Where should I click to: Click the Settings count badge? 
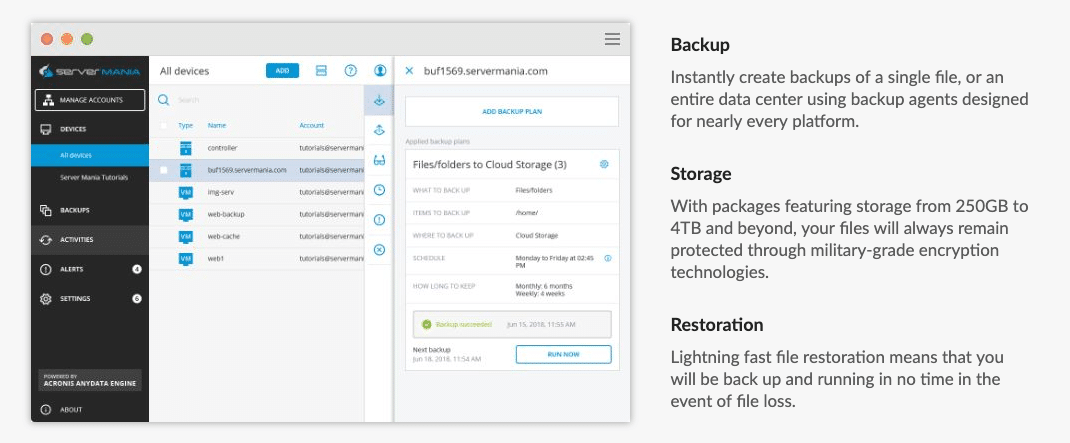tap(136, 298)
